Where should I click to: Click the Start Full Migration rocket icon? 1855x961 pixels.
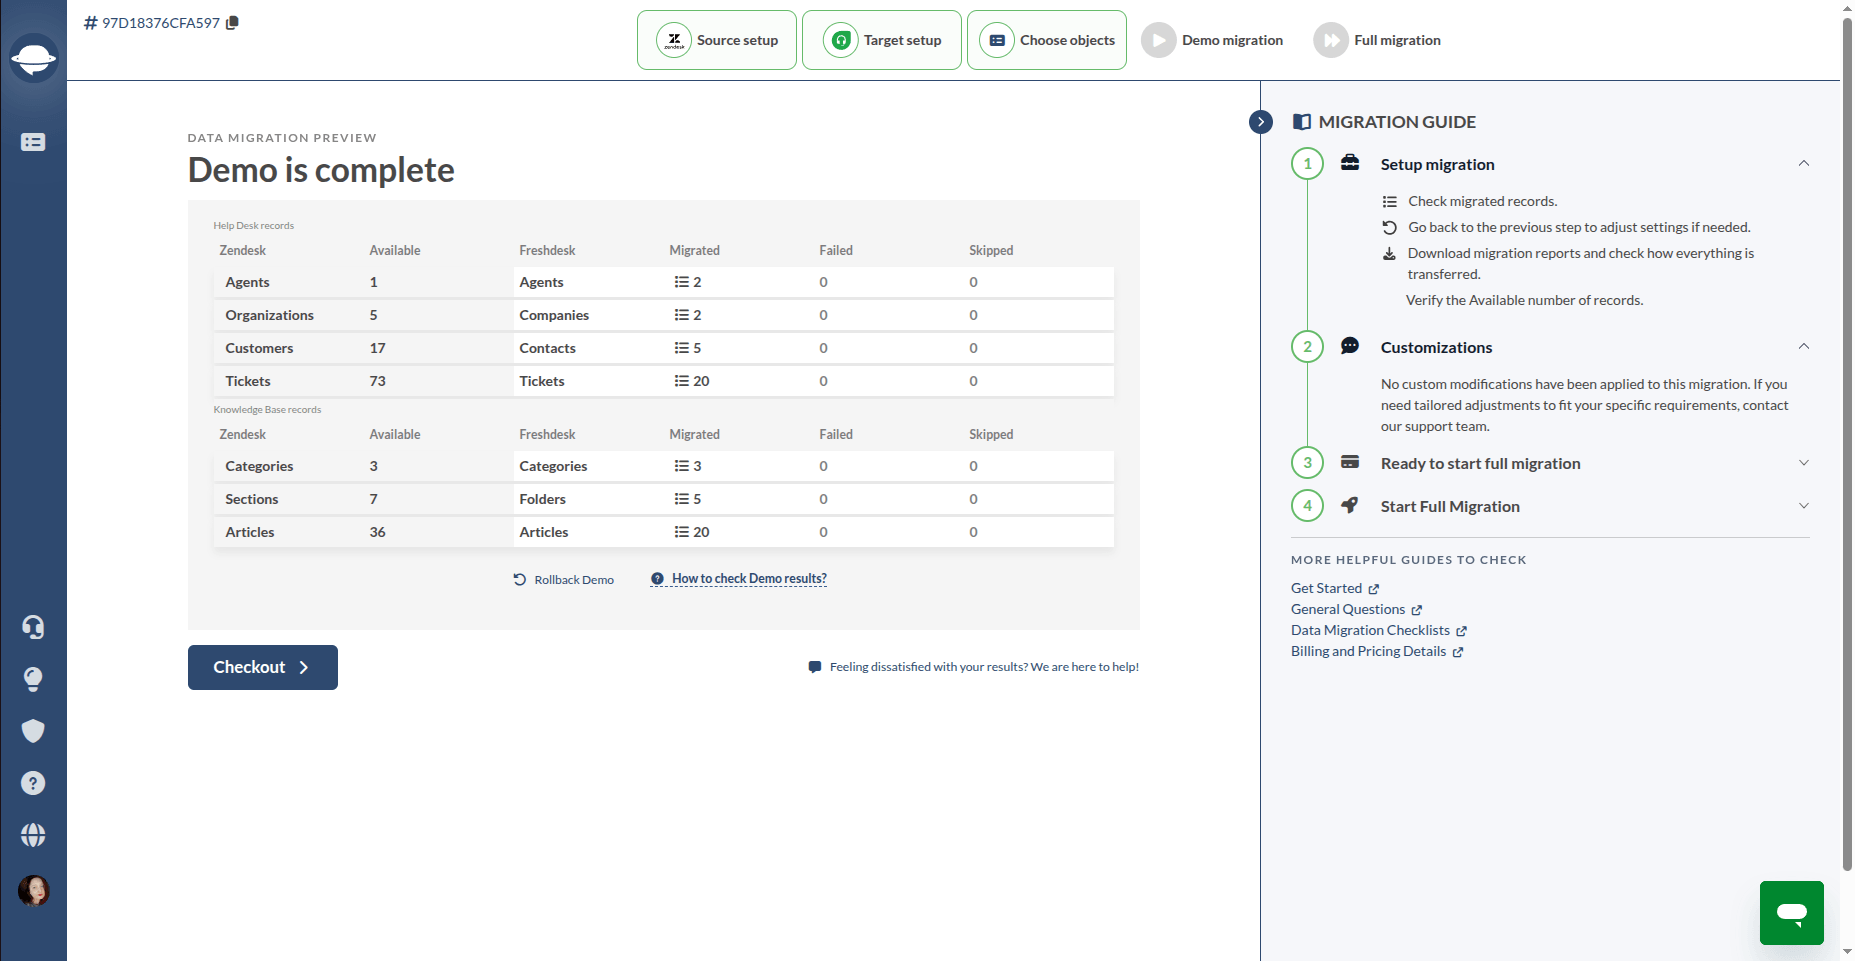click(x=1350, y=505)
